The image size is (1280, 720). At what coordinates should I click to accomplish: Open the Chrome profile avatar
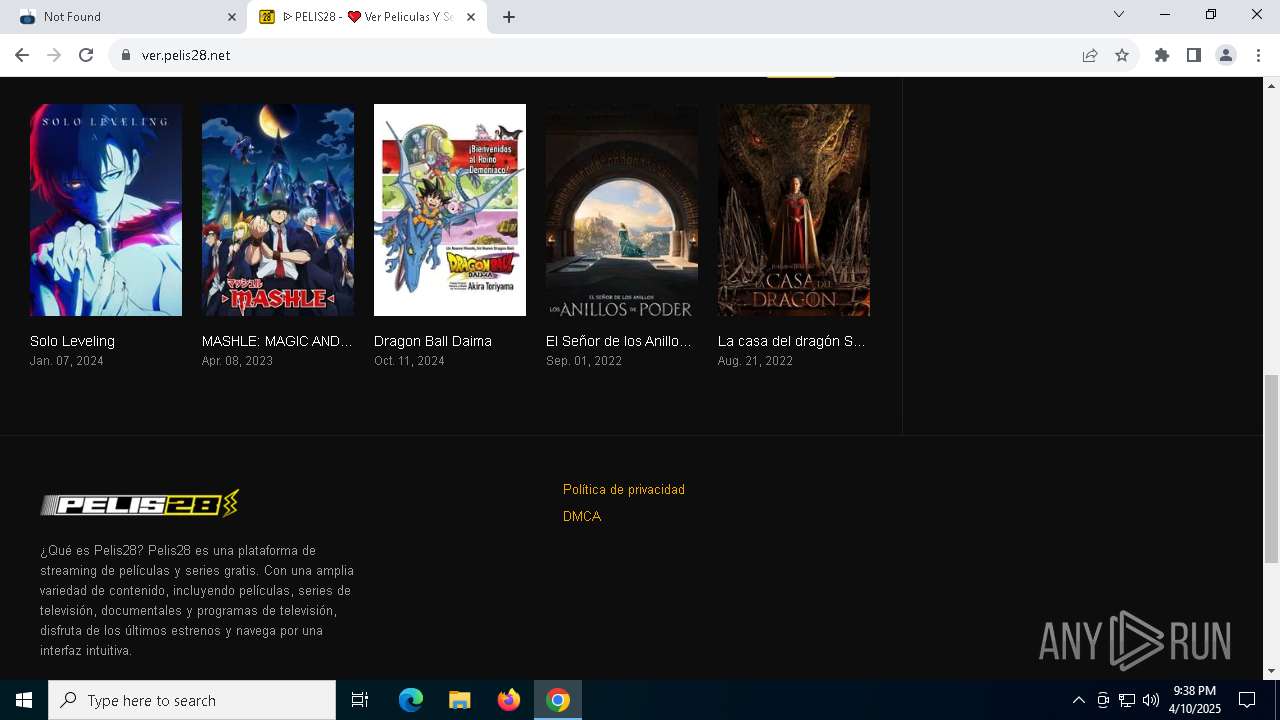pos(1226,55)
